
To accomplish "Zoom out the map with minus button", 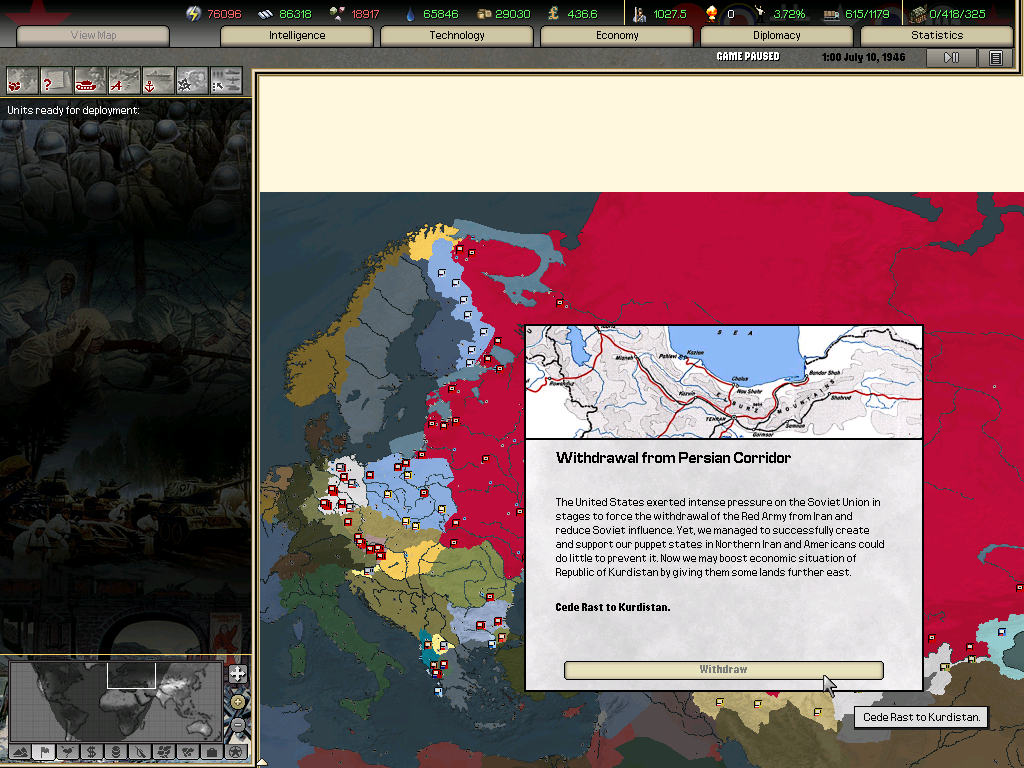I will click(237, 724).
